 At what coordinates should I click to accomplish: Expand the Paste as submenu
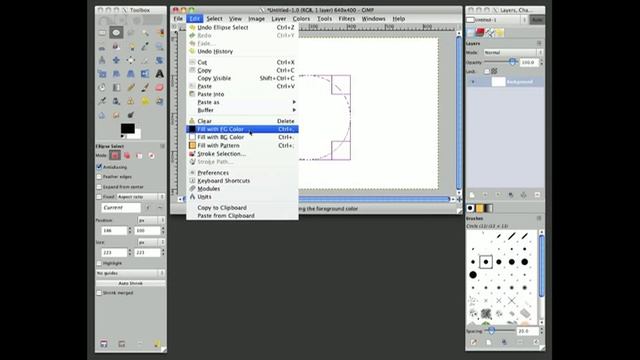[242, 102]
